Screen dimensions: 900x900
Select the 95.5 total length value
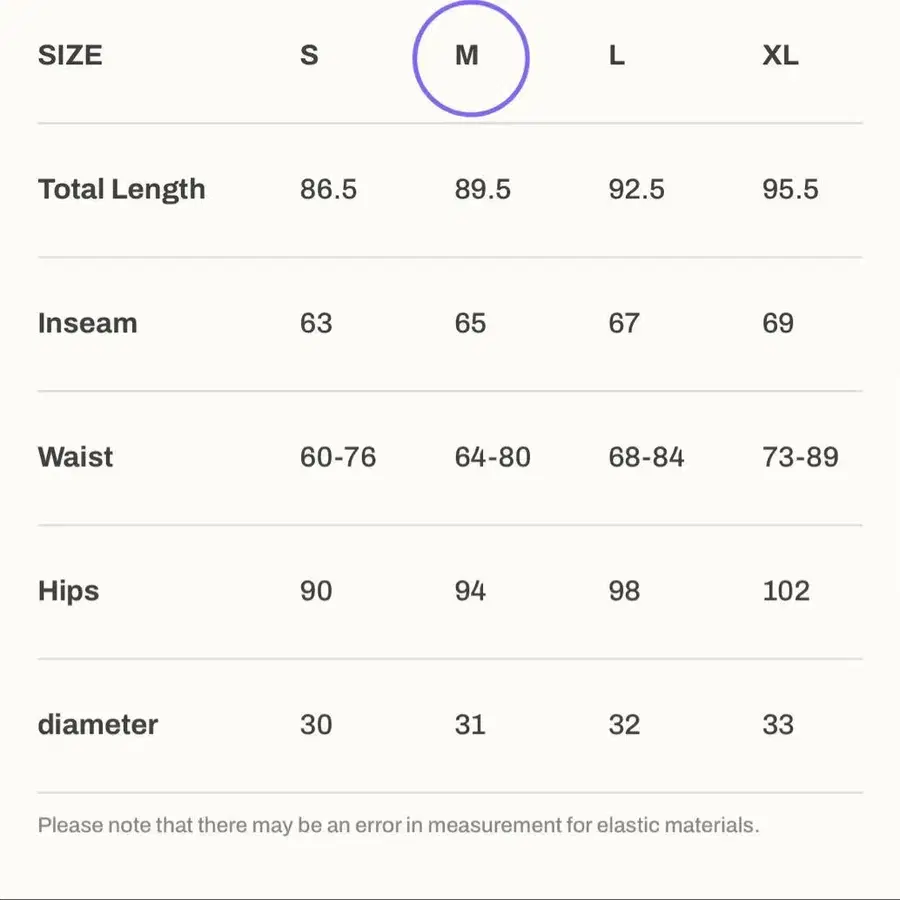coord(790,189)
